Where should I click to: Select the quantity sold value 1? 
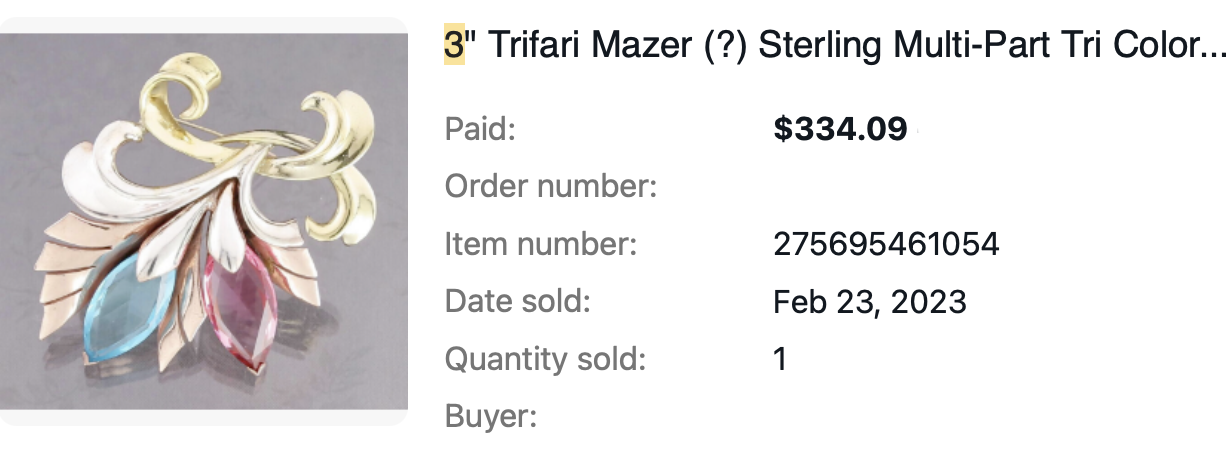point(781,358)
